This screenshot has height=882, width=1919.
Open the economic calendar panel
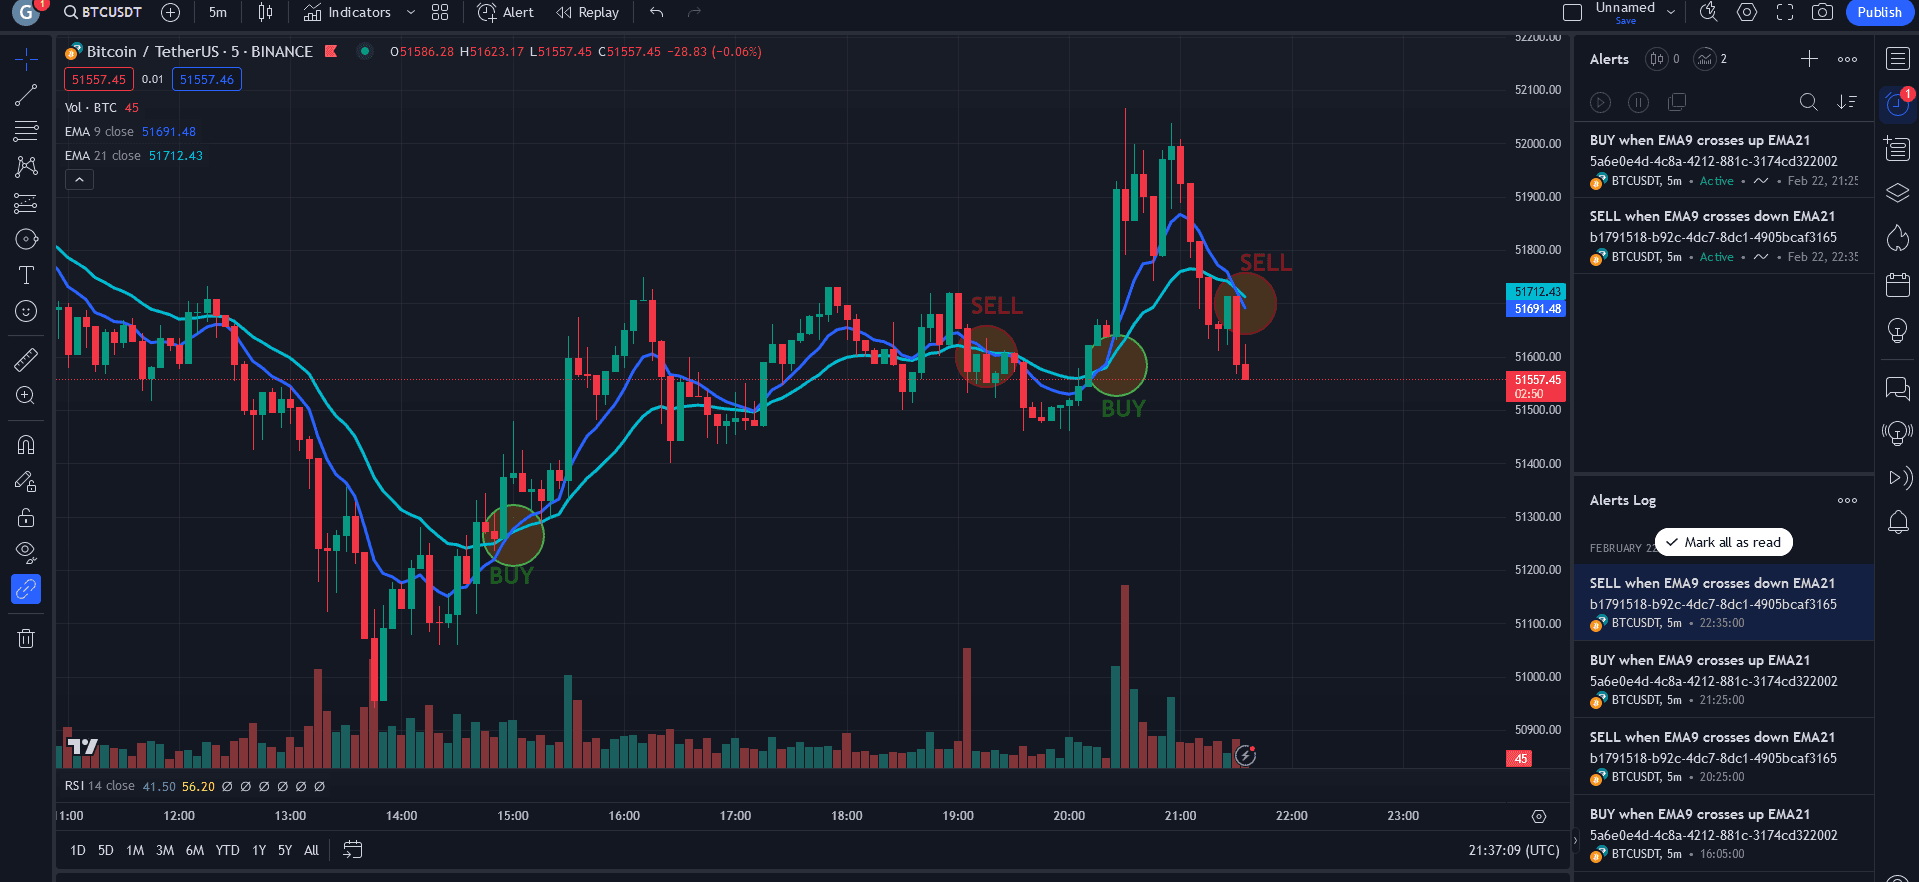point(1898,284)
